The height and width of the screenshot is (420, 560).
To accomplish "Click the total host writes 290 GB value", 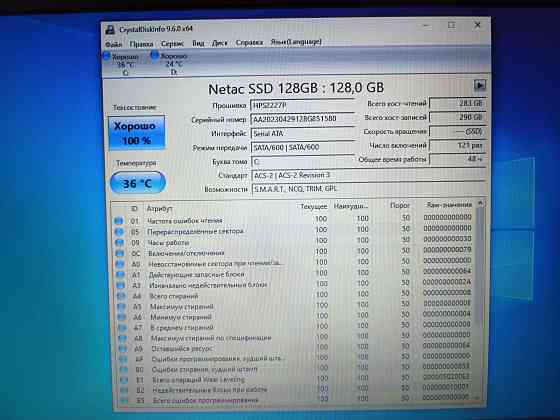I will tap(458, 117).
